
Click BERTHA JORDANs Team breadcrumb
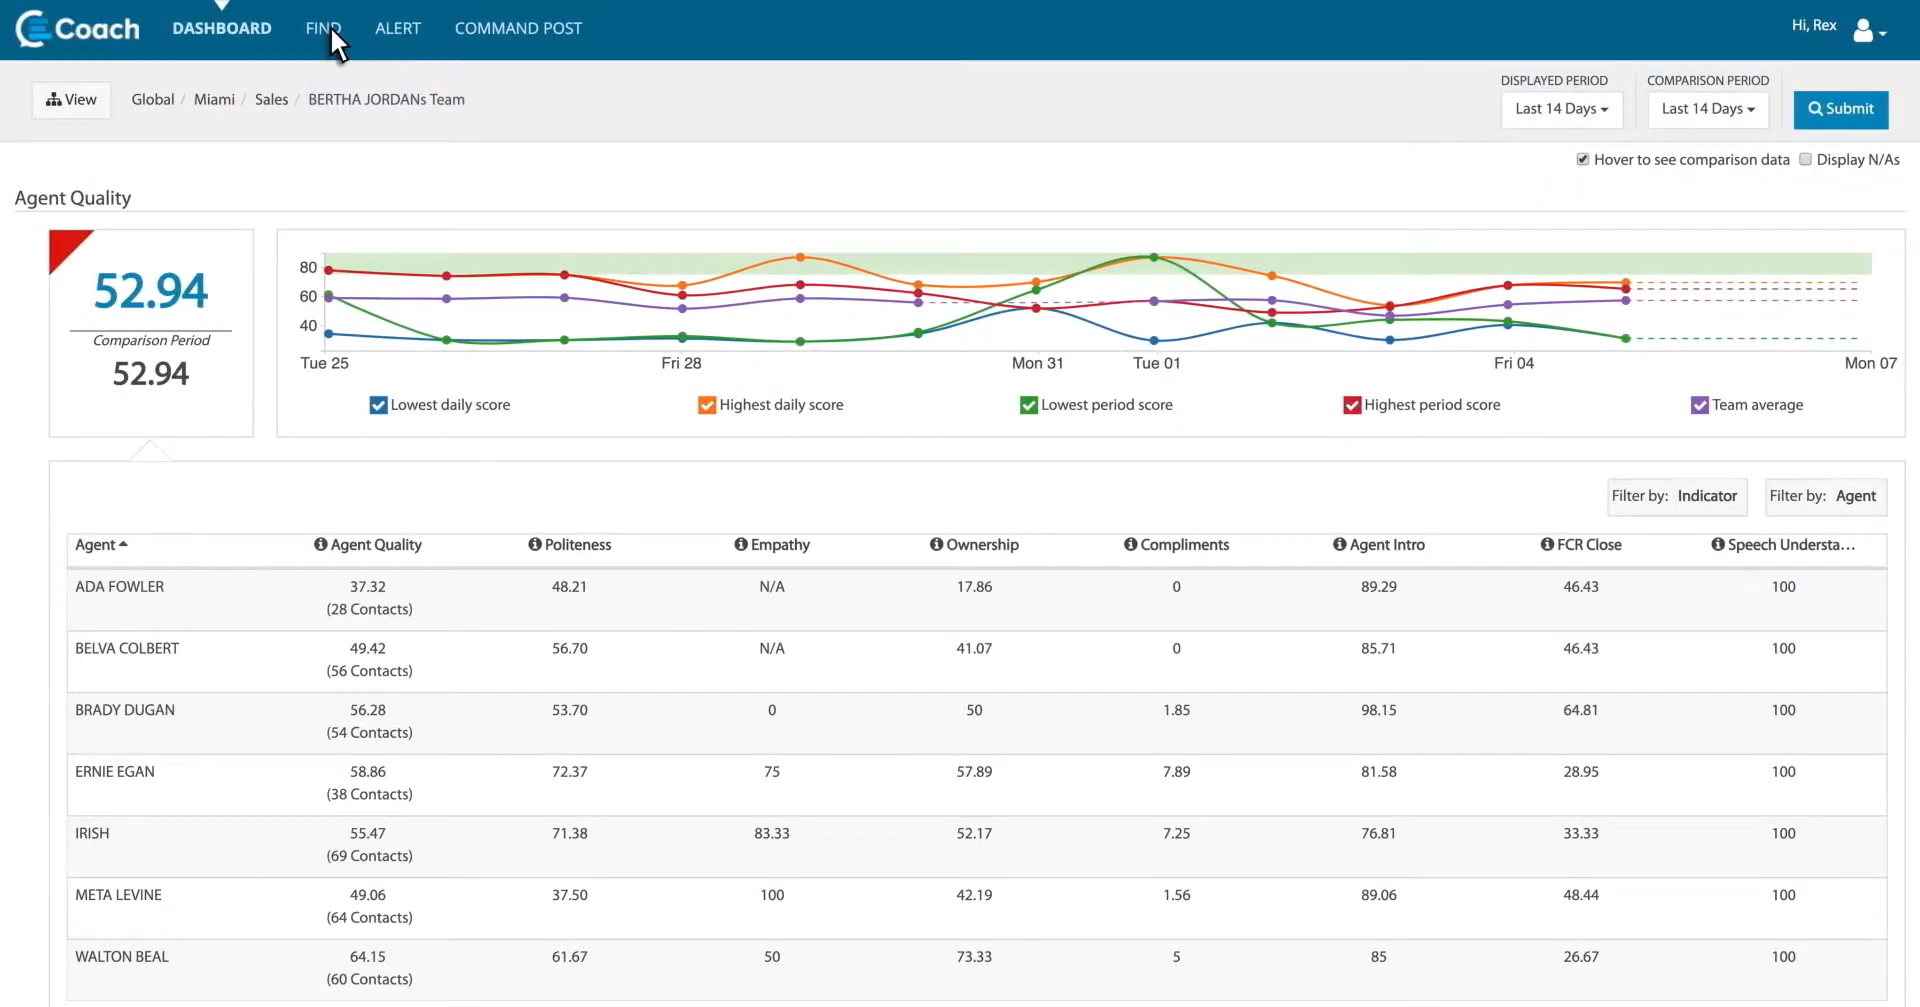386,99
